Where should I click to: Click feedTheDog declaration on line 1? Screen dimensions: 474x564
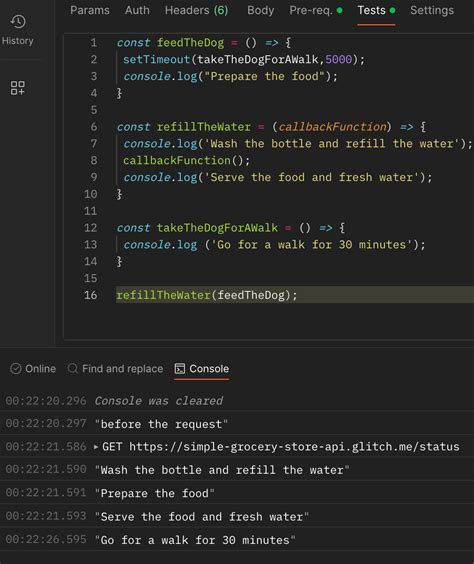pos(190,43)
